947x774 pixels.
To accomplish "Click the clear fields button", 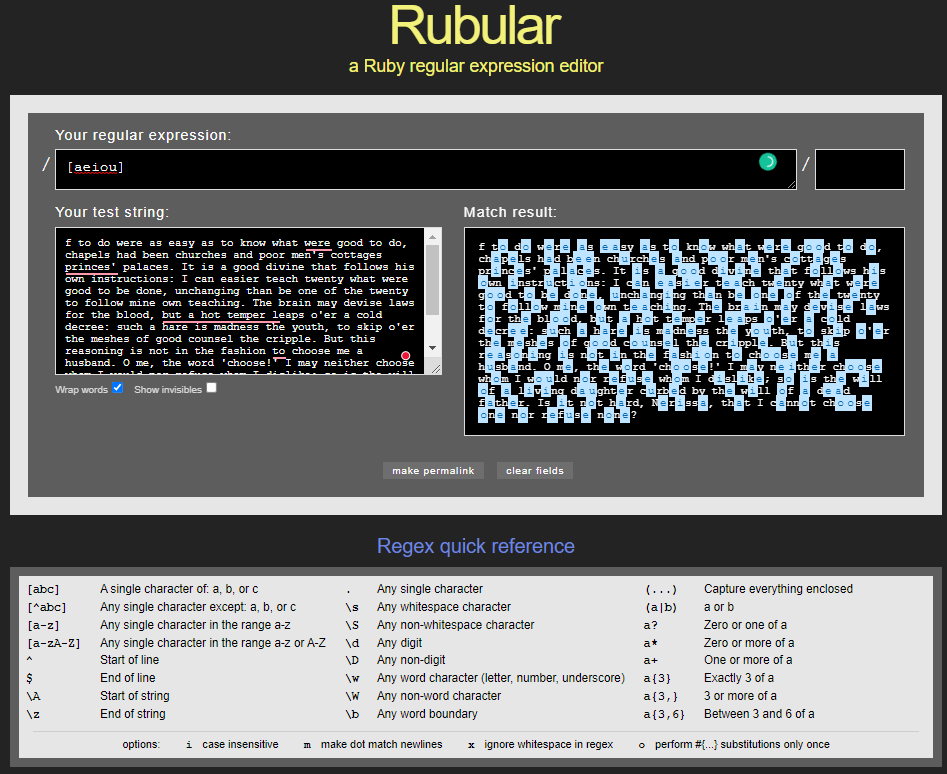I will tap(534, 470).
